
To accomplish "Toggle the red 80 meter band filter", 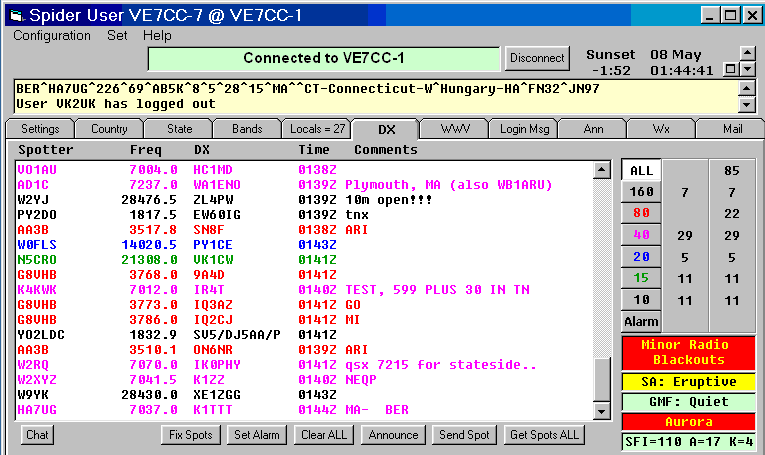I will pos(640,213).
